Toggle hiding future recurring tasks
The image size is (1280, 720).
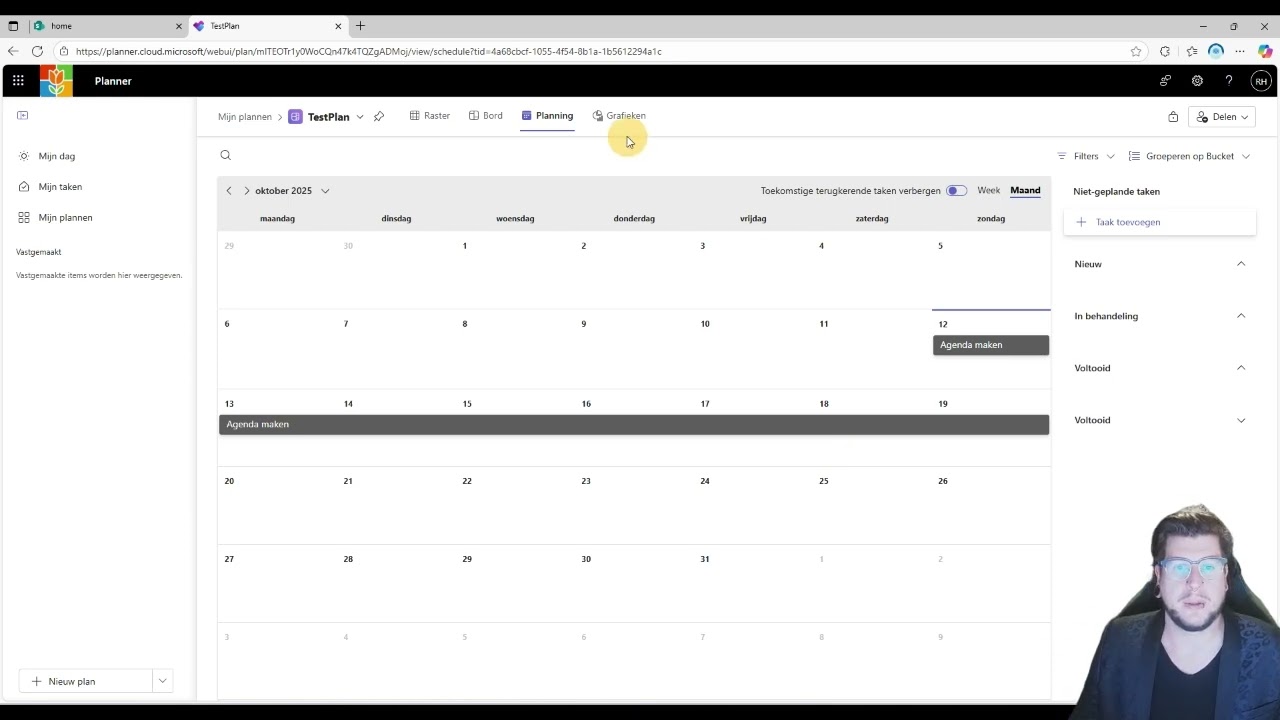tap(956, 191)
